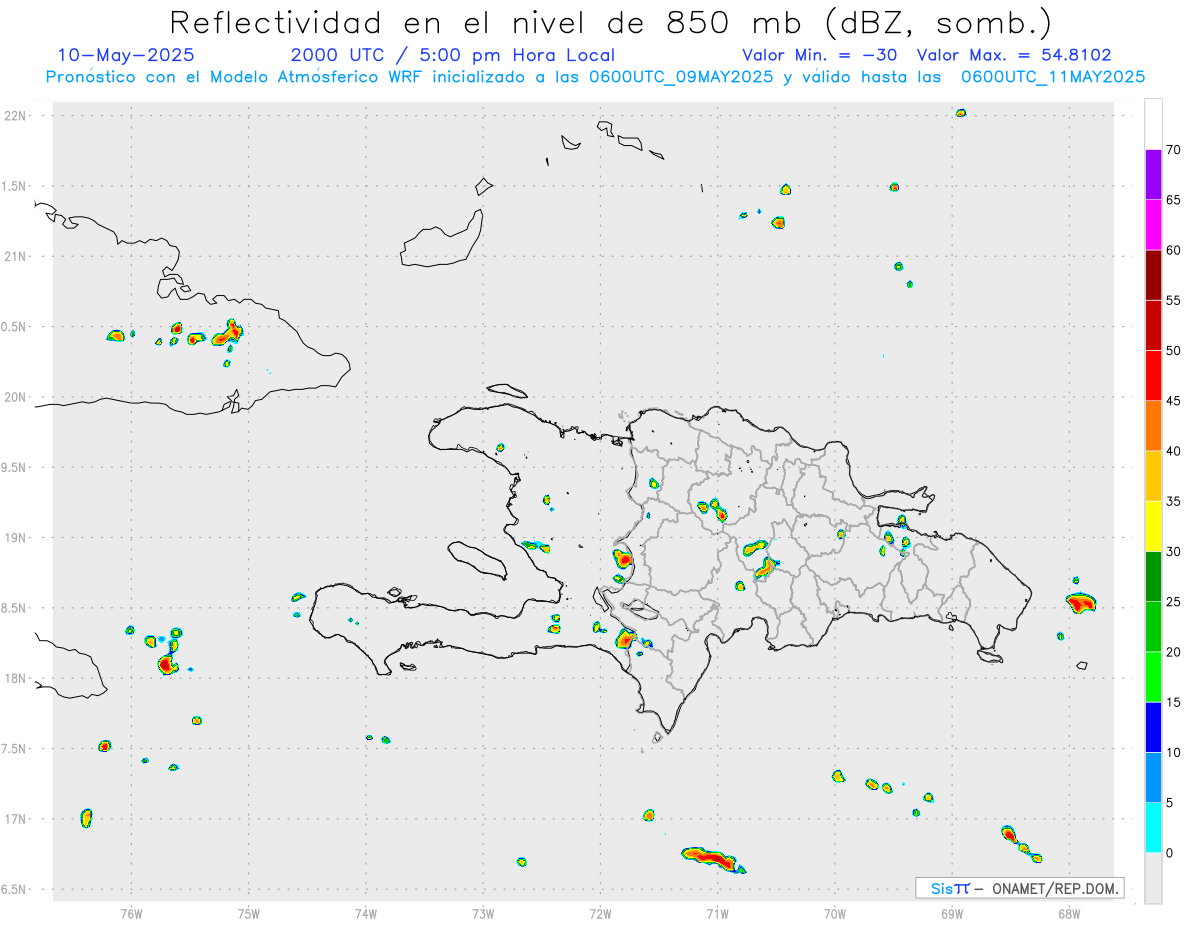Click the longitude label '75W'
Image resolution: width=1200 pixels, height=927 pixels.
(249, 913)
